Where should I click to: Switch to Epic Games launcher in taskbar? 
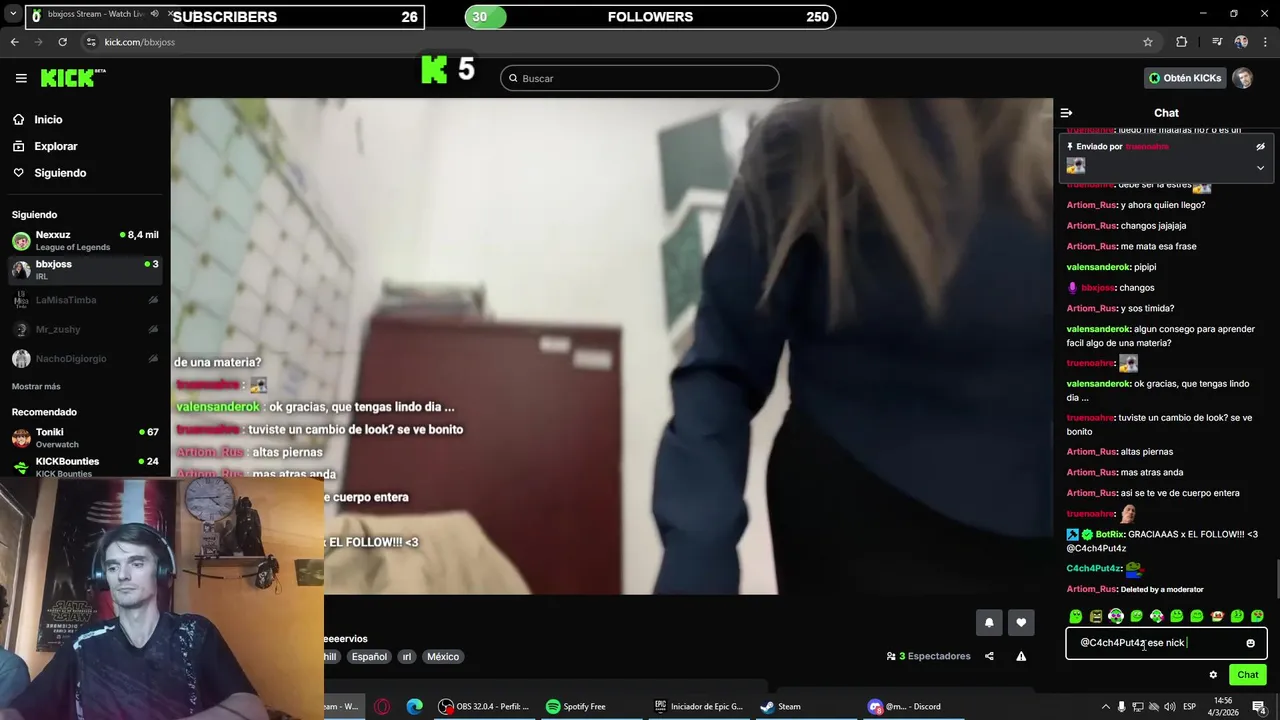click(698, 706)
